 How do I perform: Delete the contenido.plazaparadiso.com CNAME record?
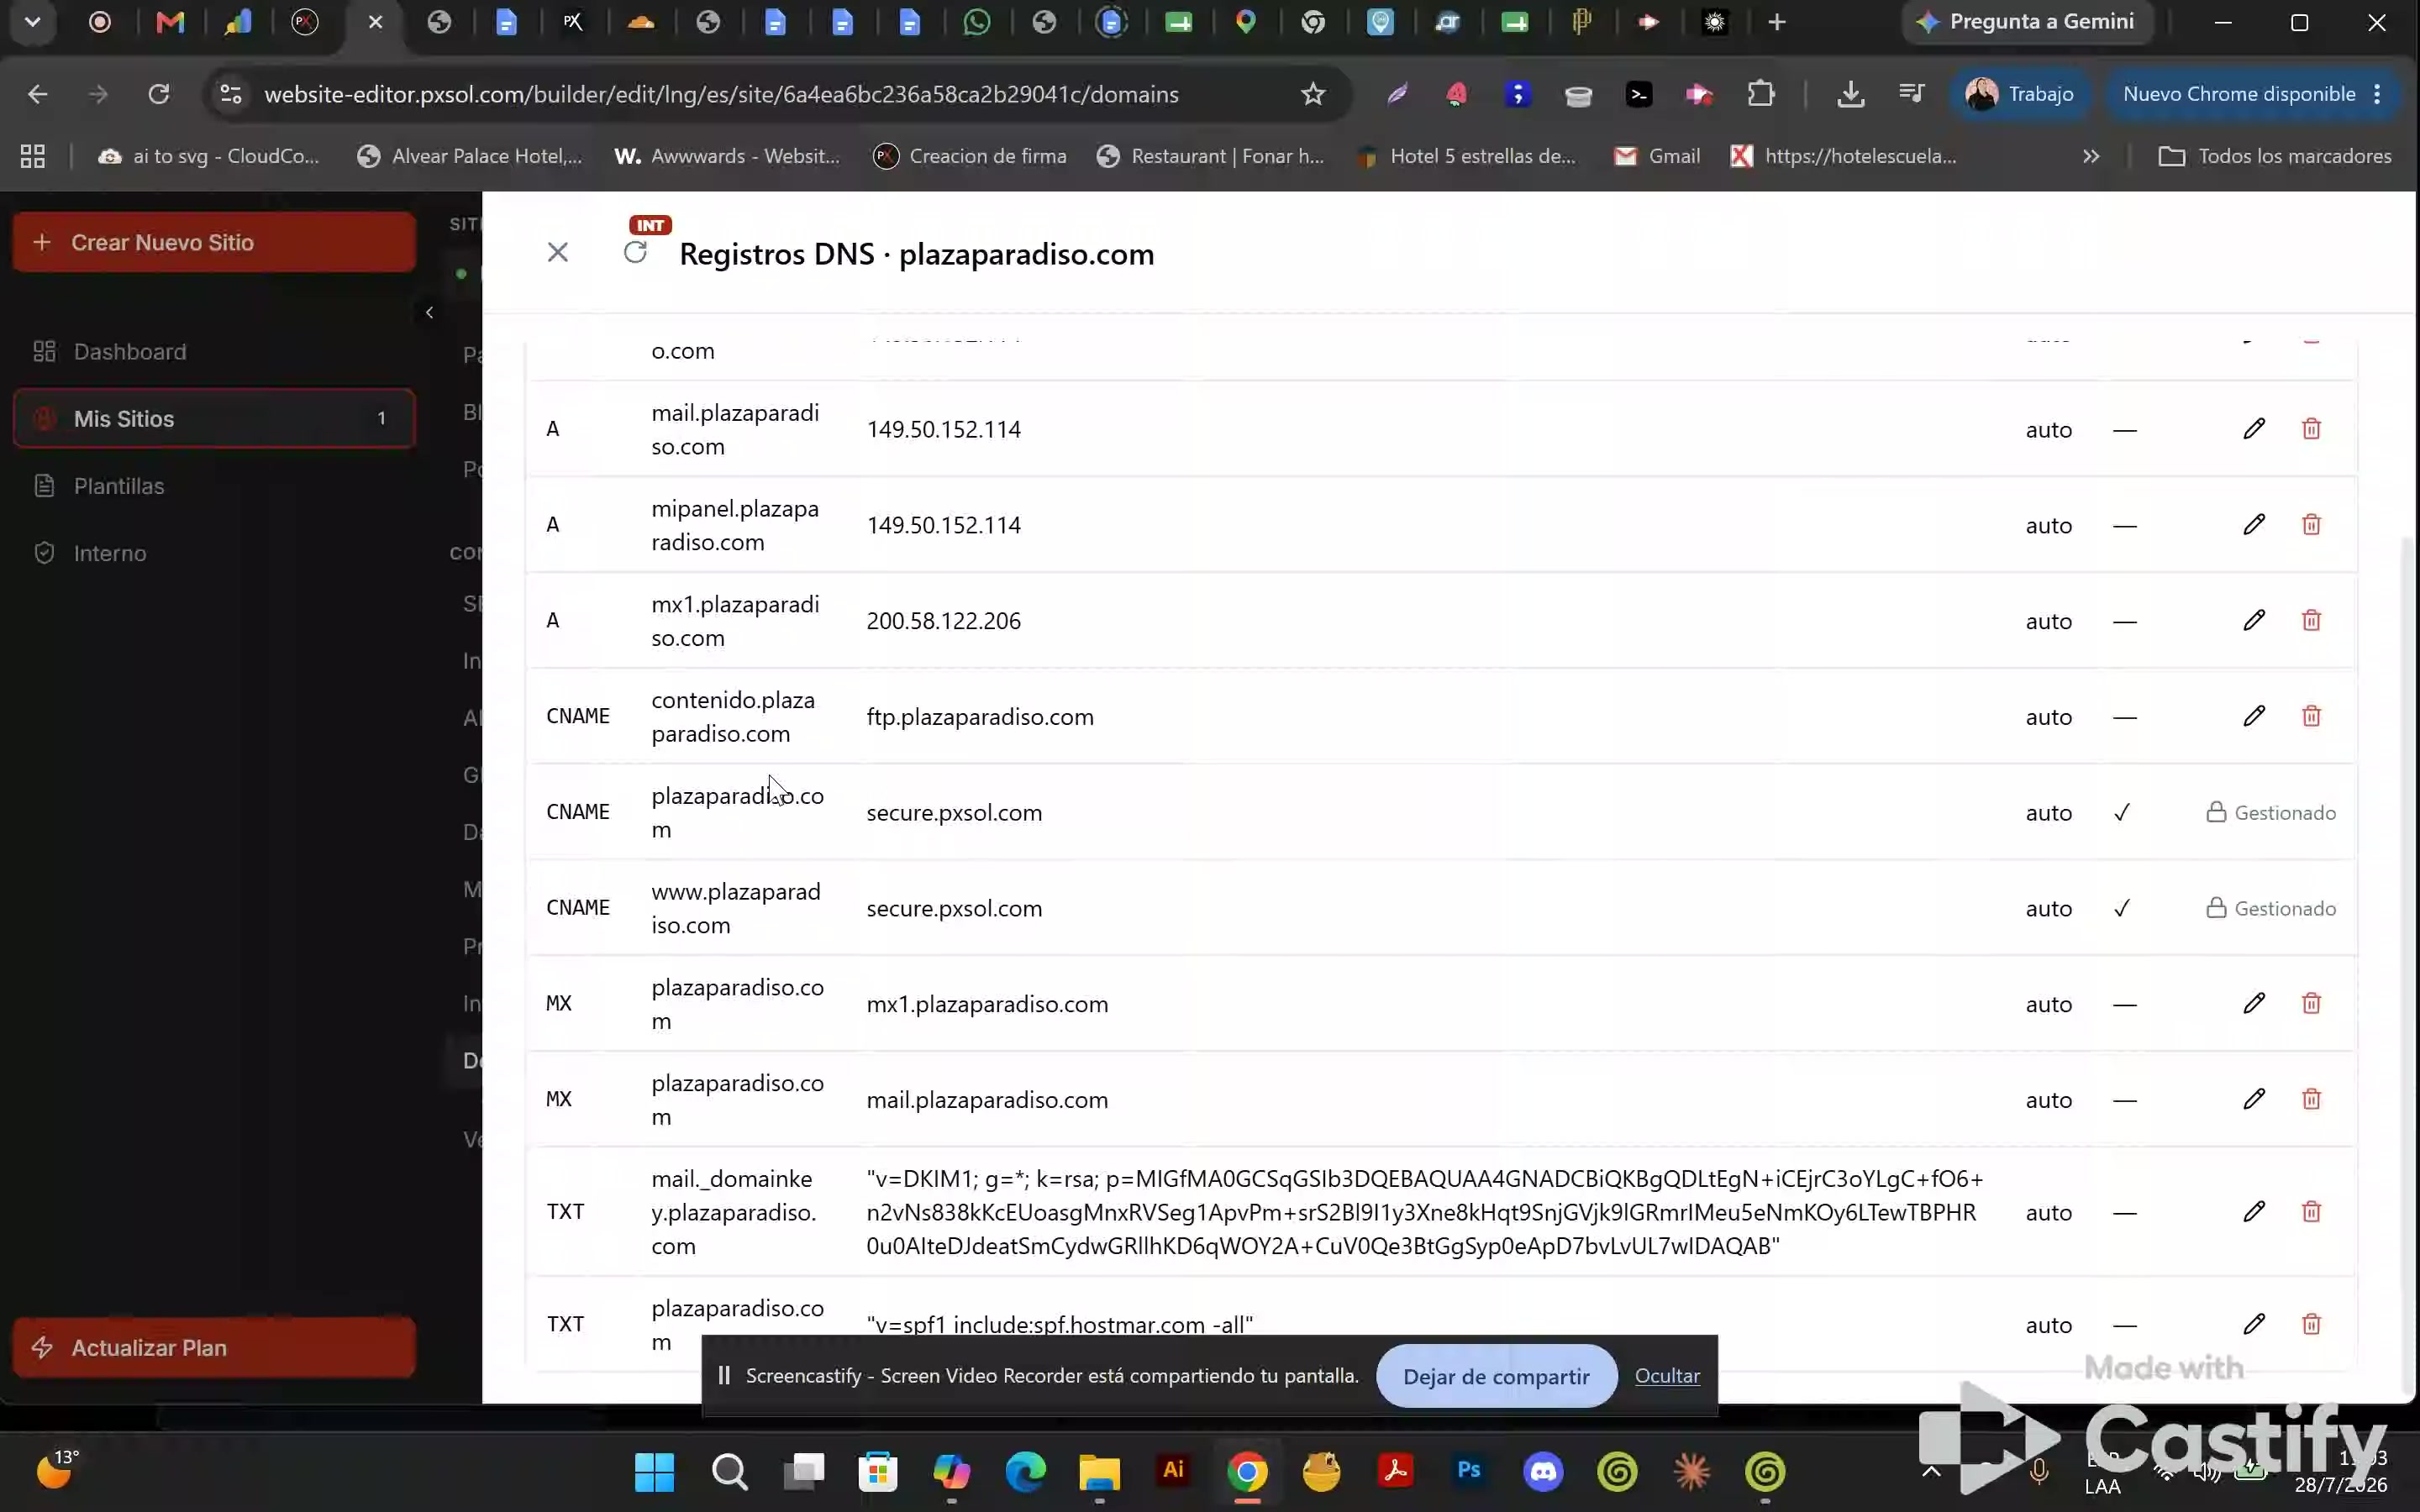click(2311, 716)
